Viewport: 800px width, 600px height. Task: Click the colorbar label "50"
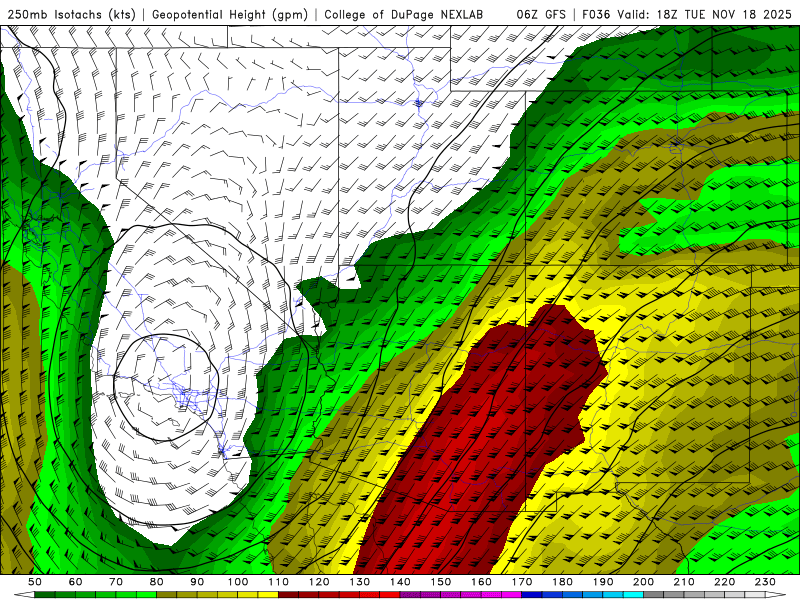click(35, 582)
